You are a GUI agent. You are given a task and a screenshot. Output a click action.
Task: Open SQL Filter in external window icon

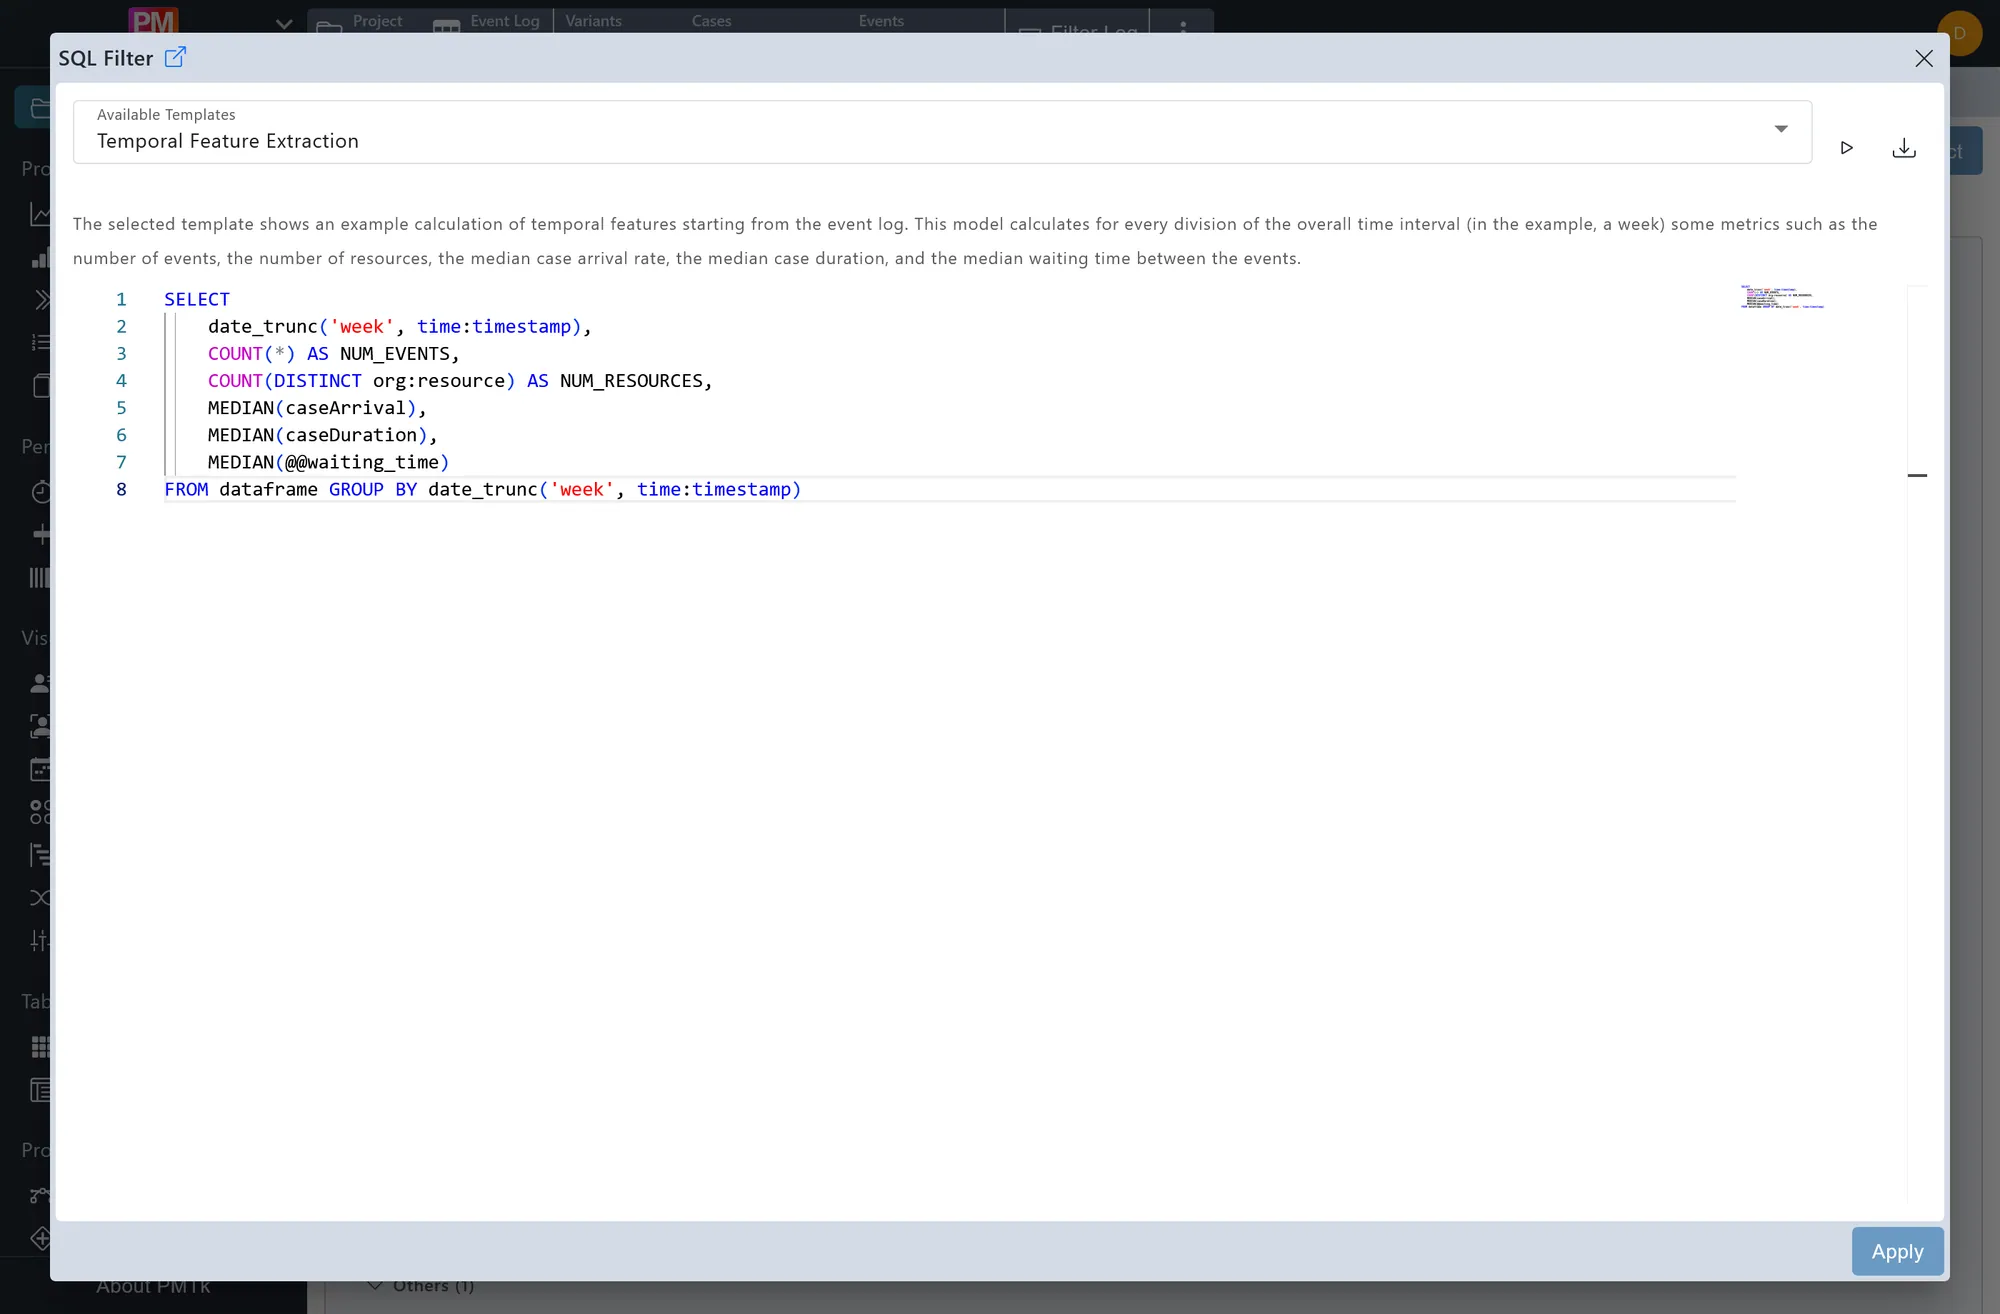click(x=175, y=57)
